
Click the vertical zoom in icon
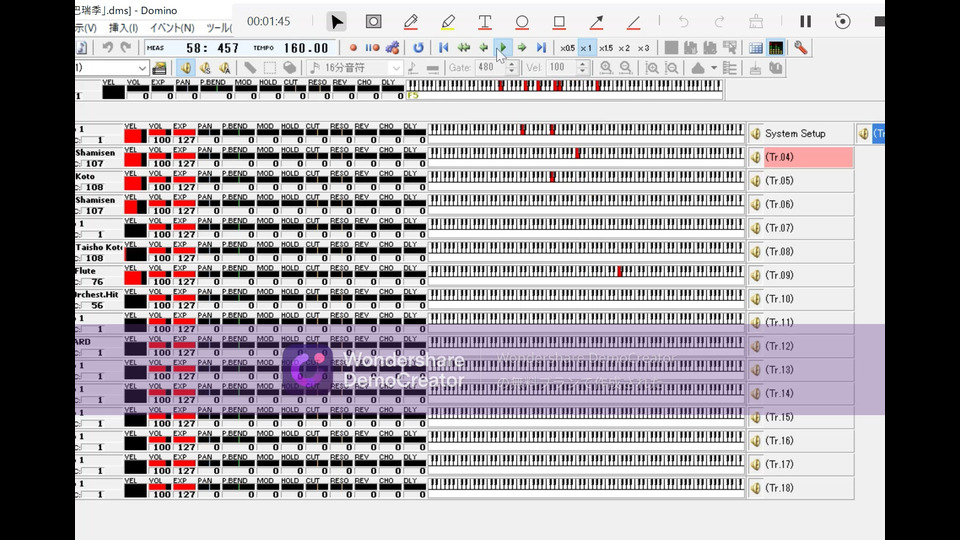[652, 68]
